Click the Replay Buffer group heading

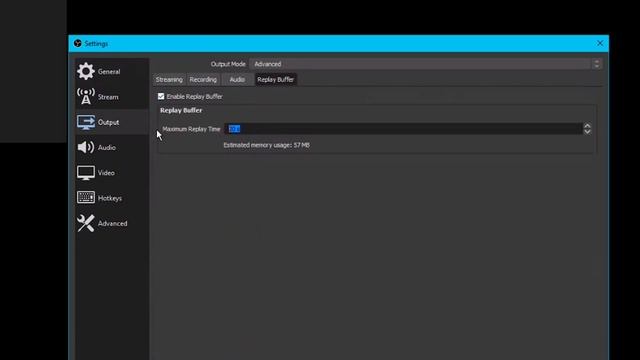click(x=181, y=110)
